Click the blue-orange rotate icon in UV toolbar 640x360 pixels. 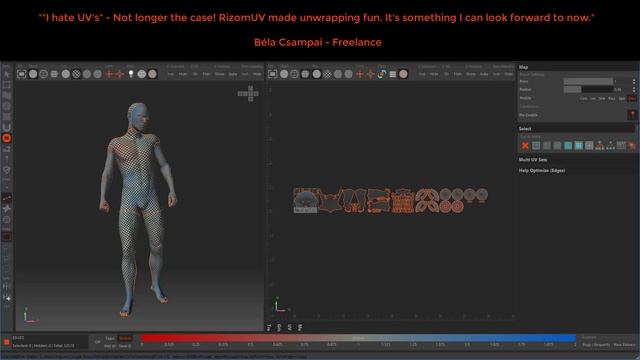[382, 74]
